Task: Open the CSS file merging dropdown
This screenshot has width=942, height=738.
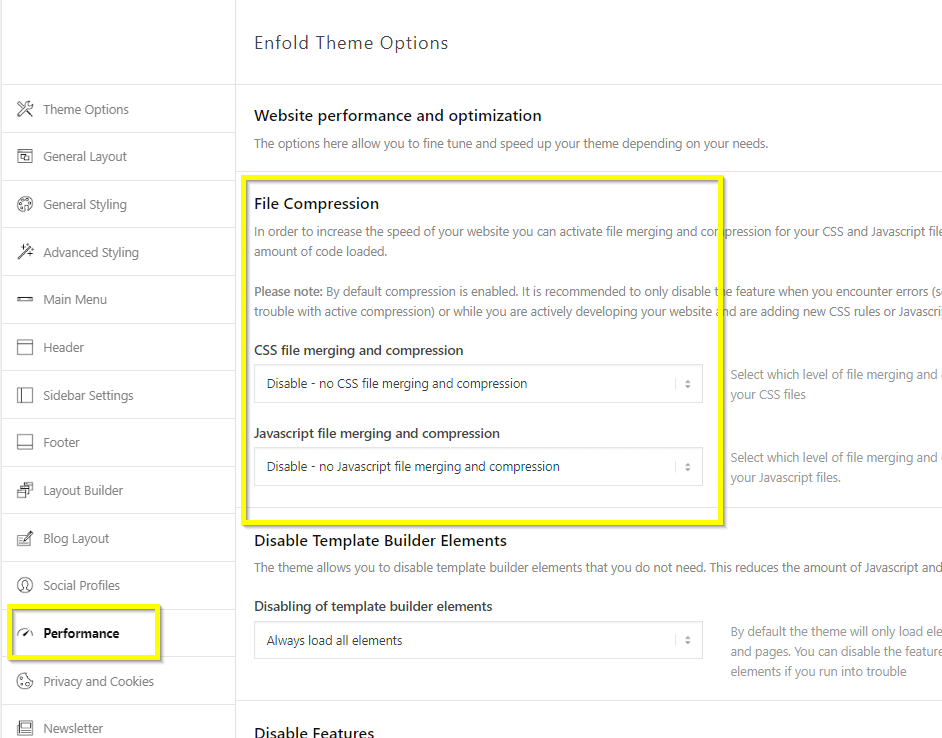Action: 478,383
